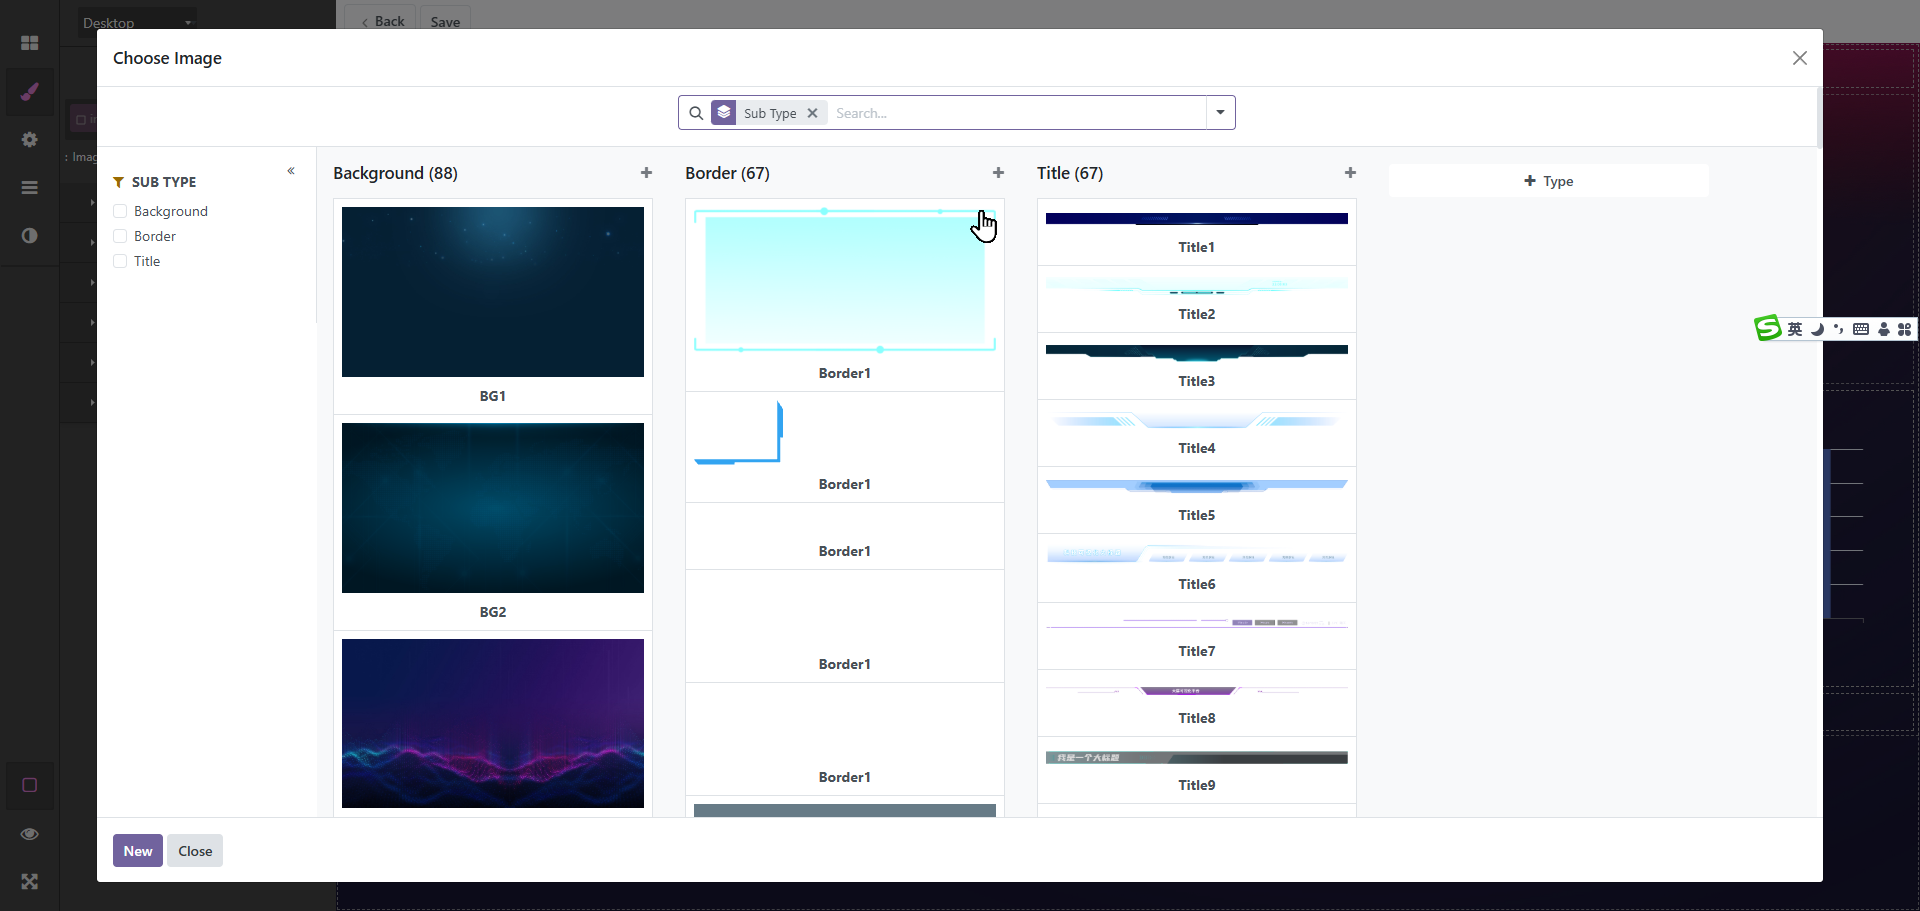Click the IME moon icon
This screenshot has width=1920, height=911.
pos(1818,329)
